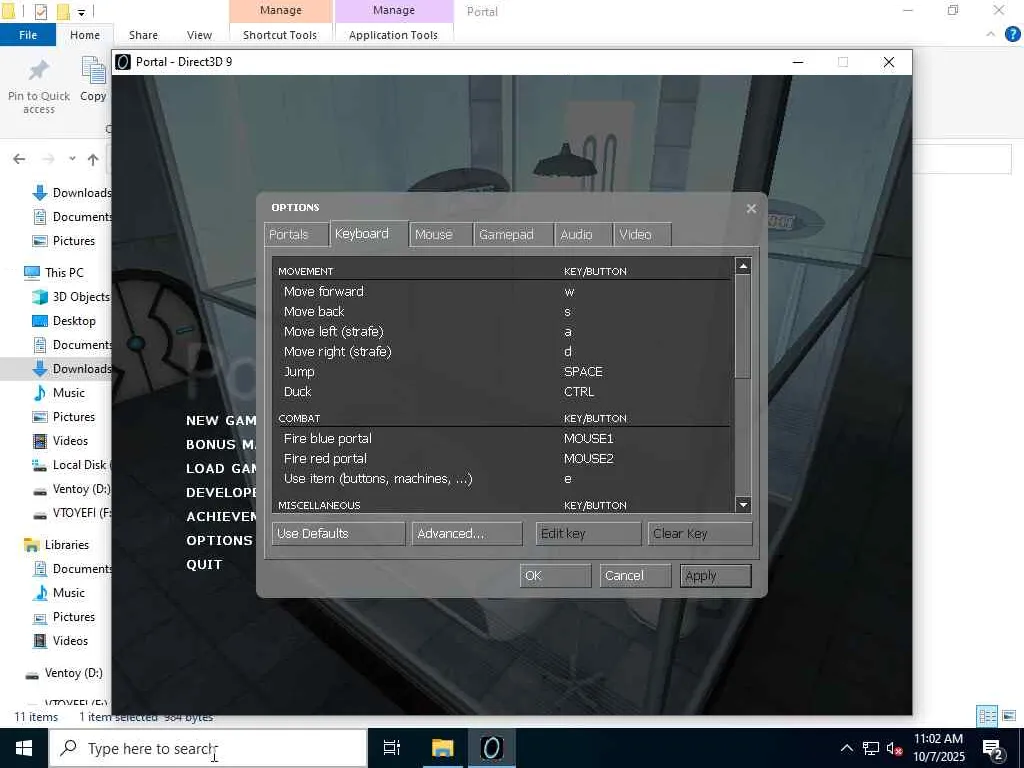This screenshot has height=768, width=1024.
Task: Click the Use Defaults button
Action: [x=338, y=534]
